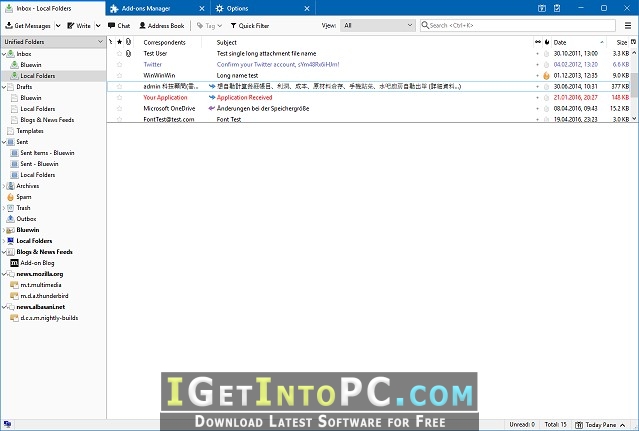Open the column picker icon
Screen dimensions: 639x431
(x=633, y=42)
